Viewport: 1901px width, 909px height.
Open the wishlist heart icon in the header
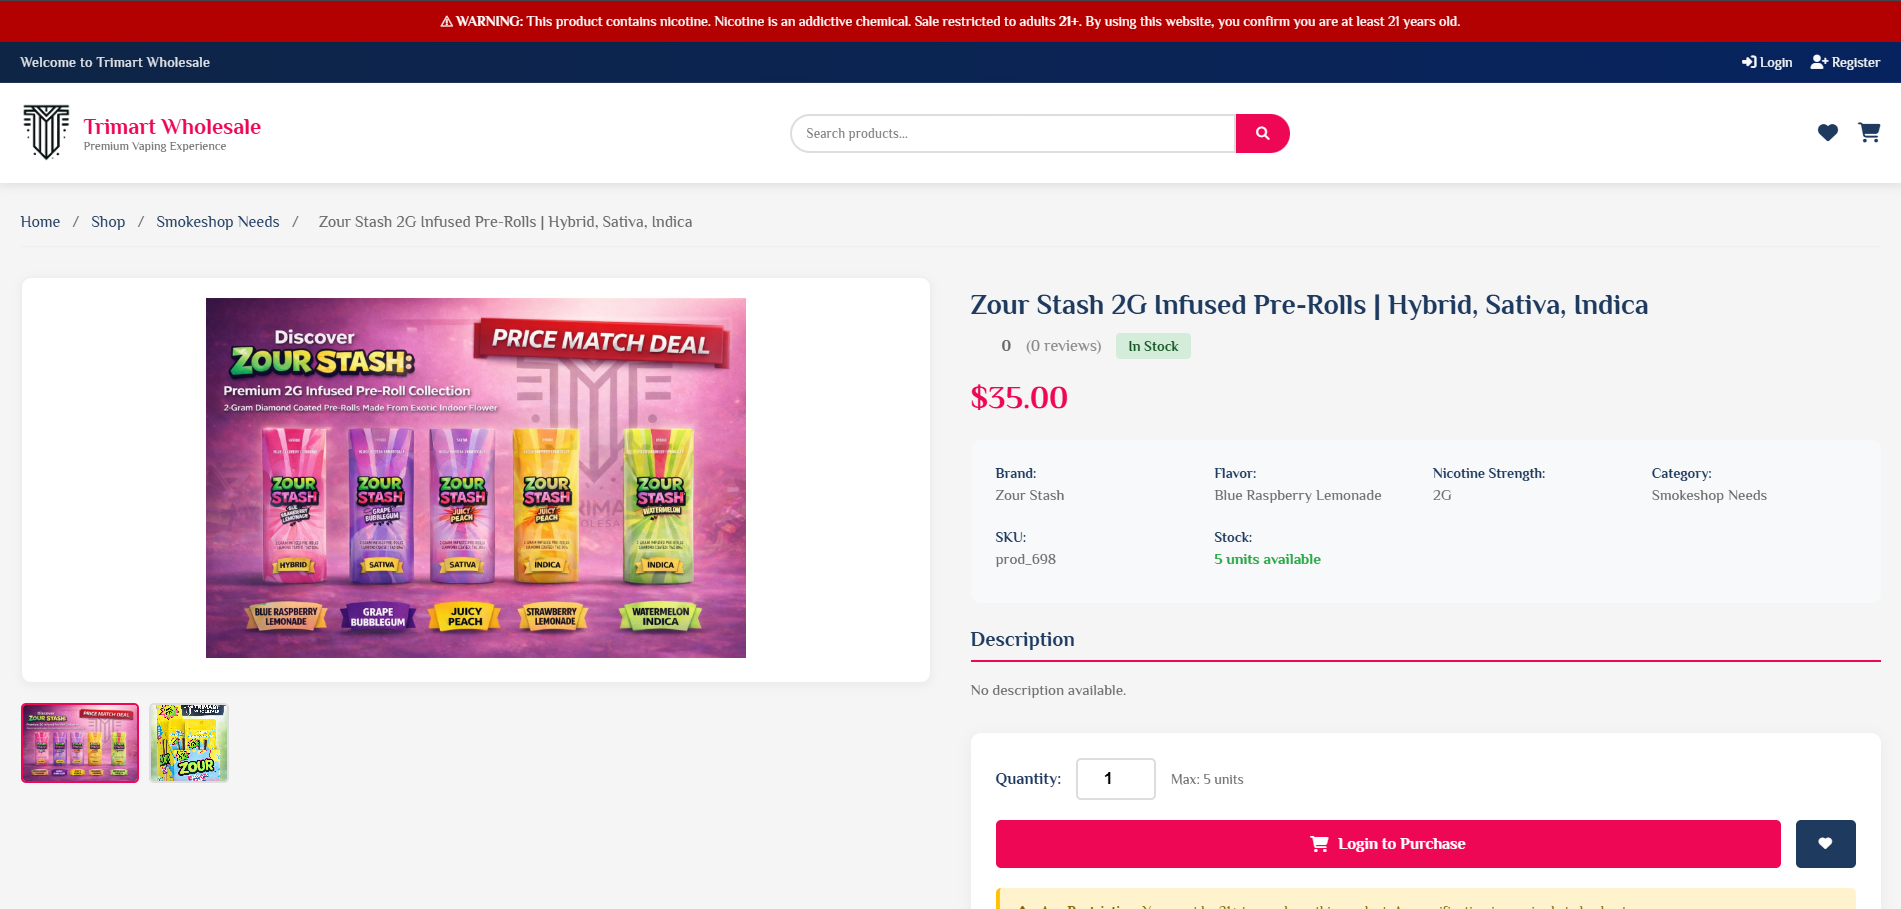point(1828,132)
